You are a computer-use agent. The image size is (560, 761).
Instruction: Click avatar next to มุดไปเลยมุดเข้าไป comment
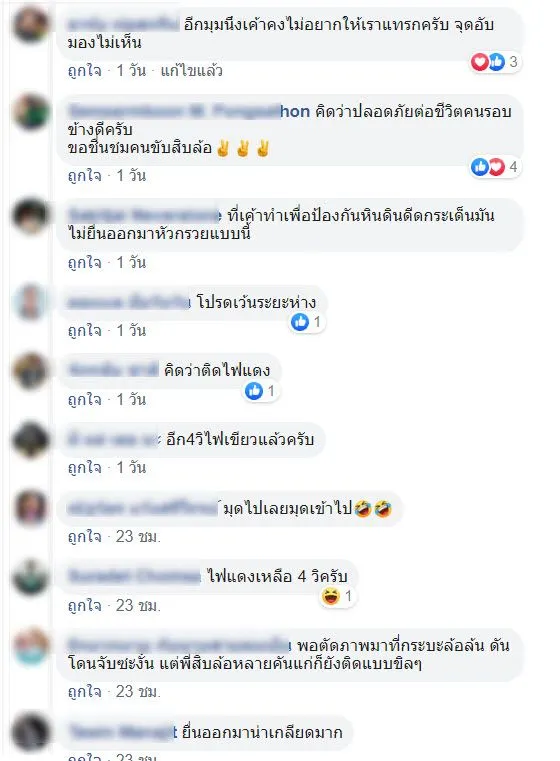[x=31, y=508]
